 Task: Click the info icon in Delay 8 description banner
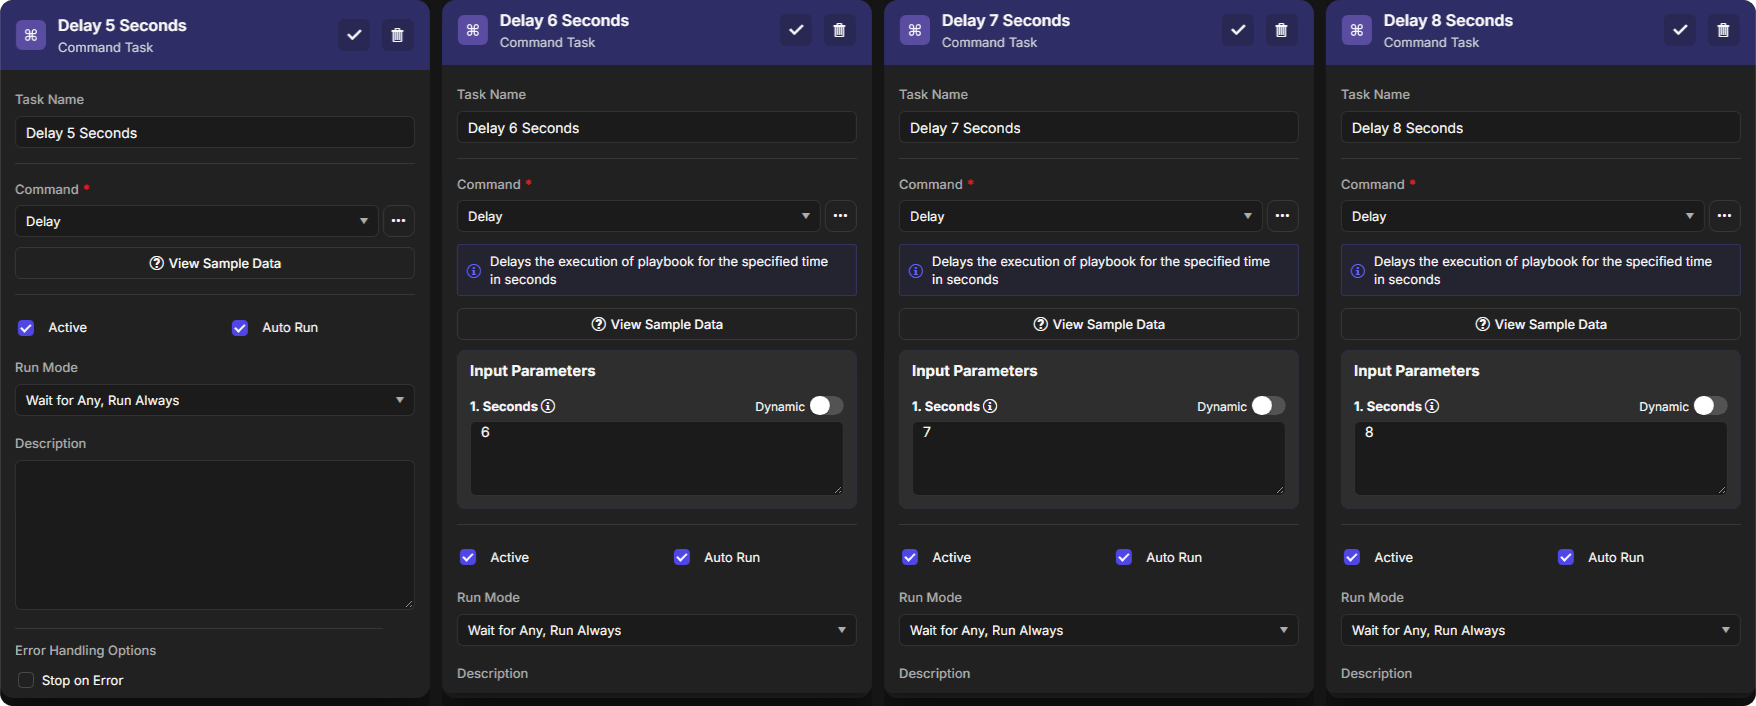tap(1358, 271)
